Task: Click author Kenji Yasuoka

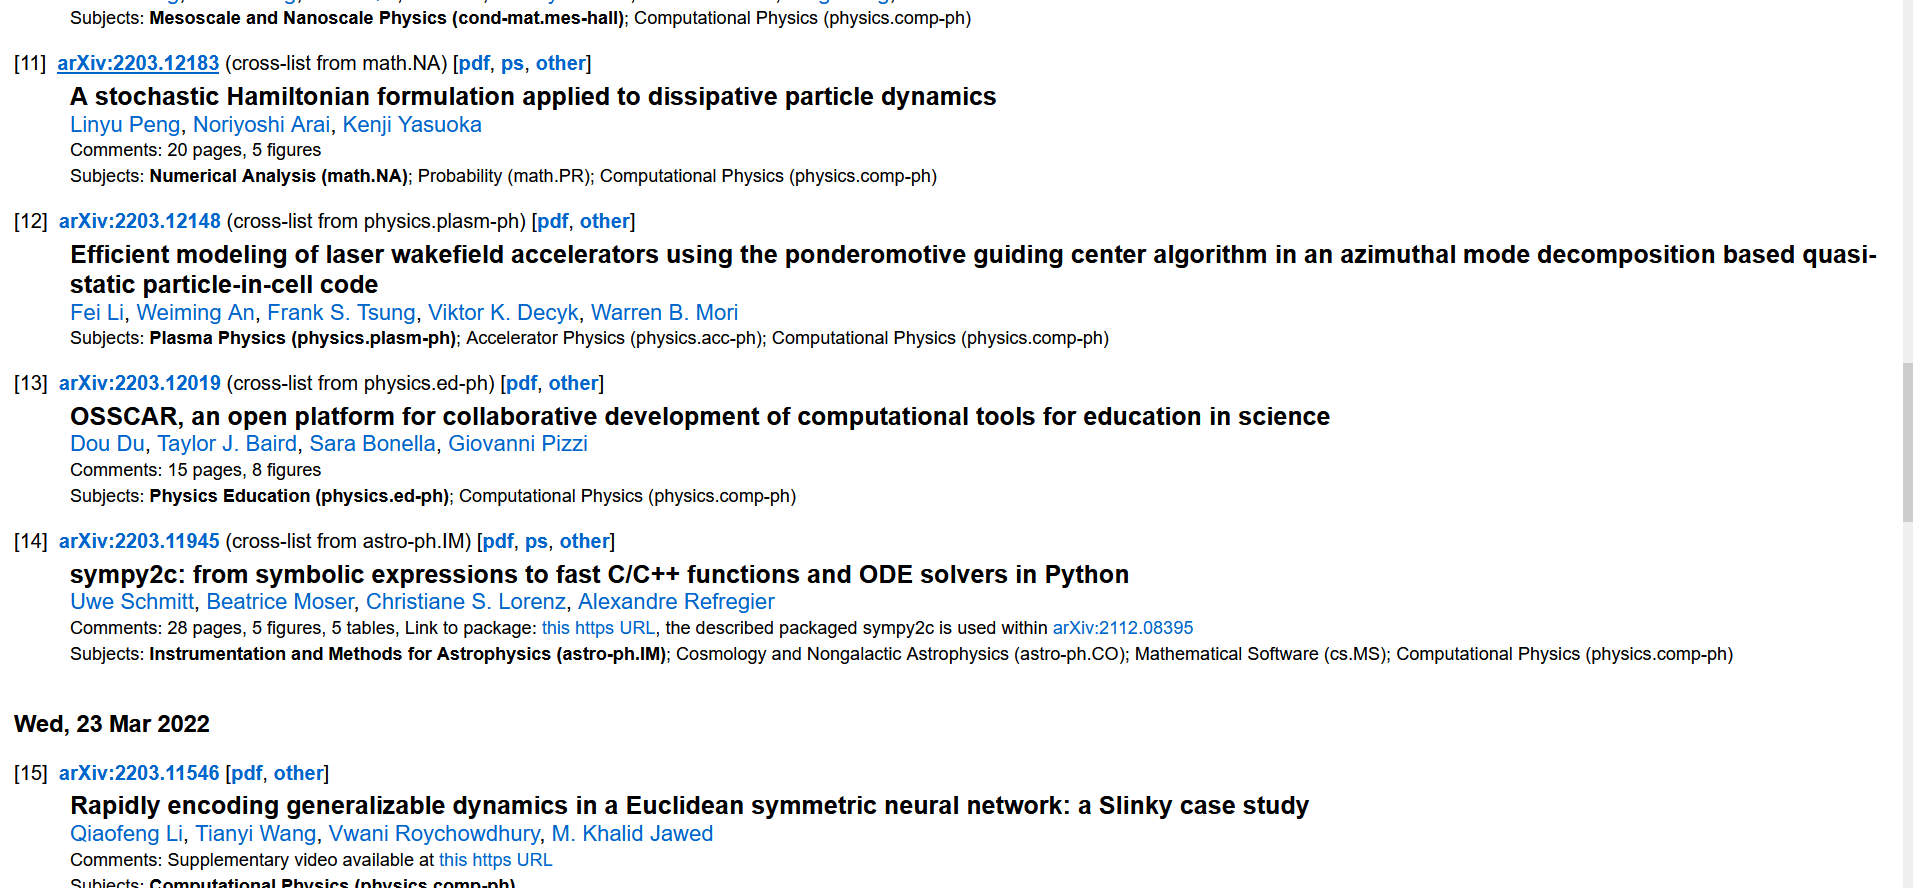Action: point(412,125)
